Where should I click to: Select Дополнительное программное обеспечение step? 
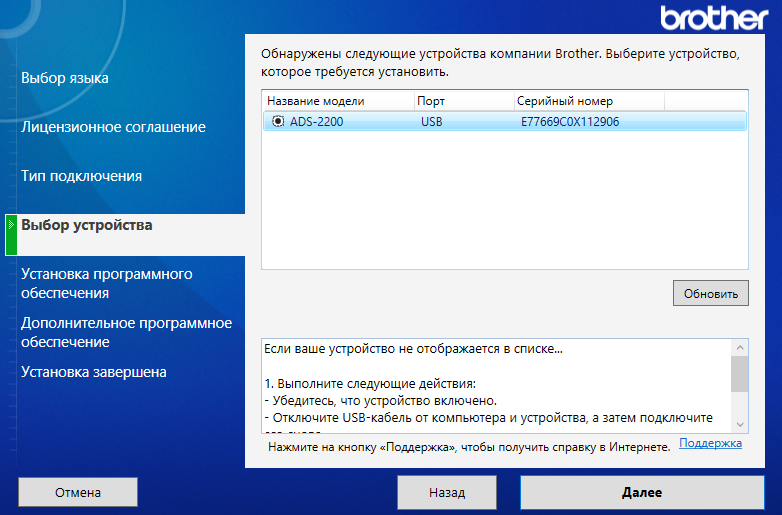coord(127,332)
